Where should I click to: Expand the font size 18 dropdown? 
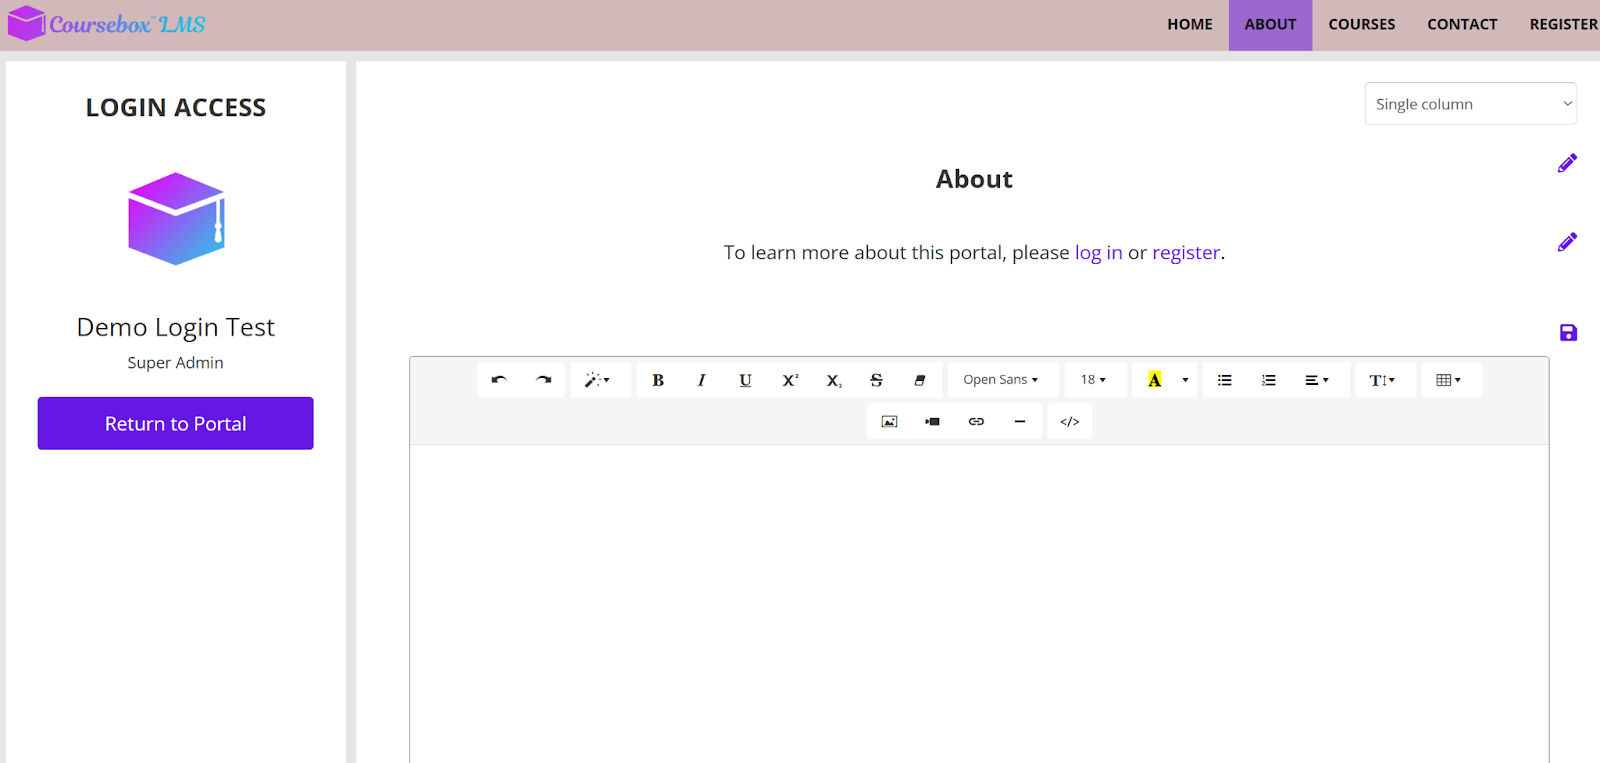point(1093,380)
